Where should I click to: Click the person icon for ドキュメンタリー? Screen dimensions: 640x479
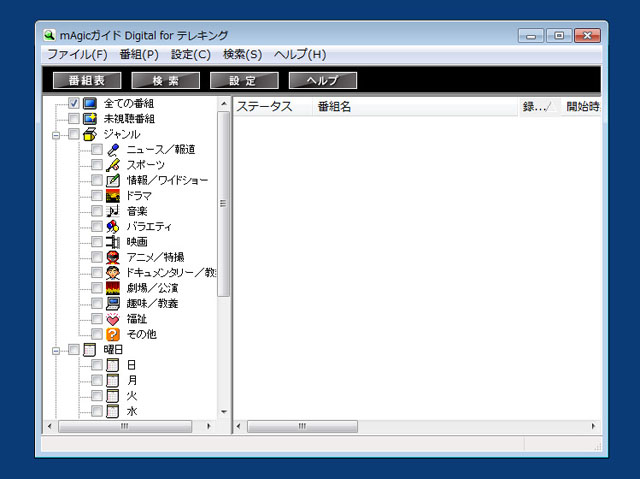coord(113,273)
